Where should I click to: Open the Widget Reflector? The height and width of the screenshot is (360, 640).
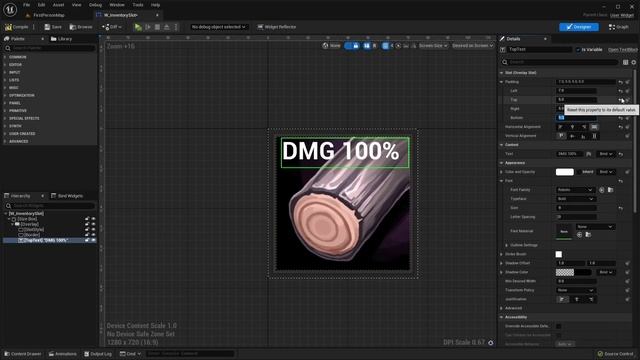click(x=276, y=27)
